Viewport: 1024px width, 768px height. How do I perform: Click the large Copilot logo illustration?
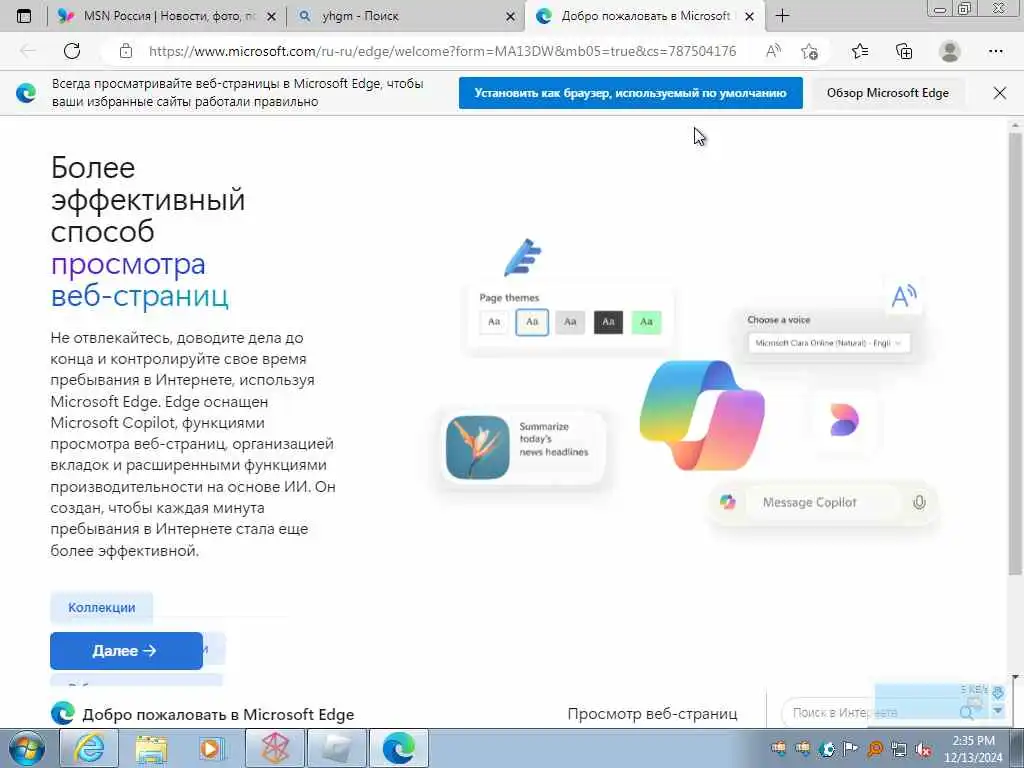[702, 415]
